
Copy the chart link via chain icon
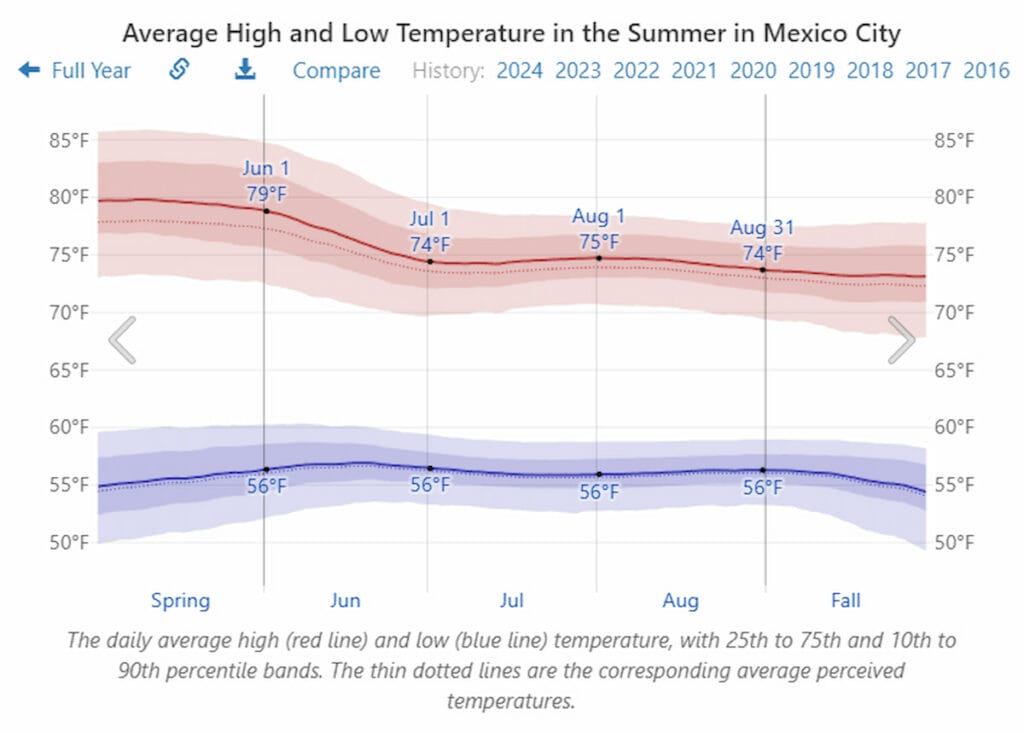coord(179,70)
